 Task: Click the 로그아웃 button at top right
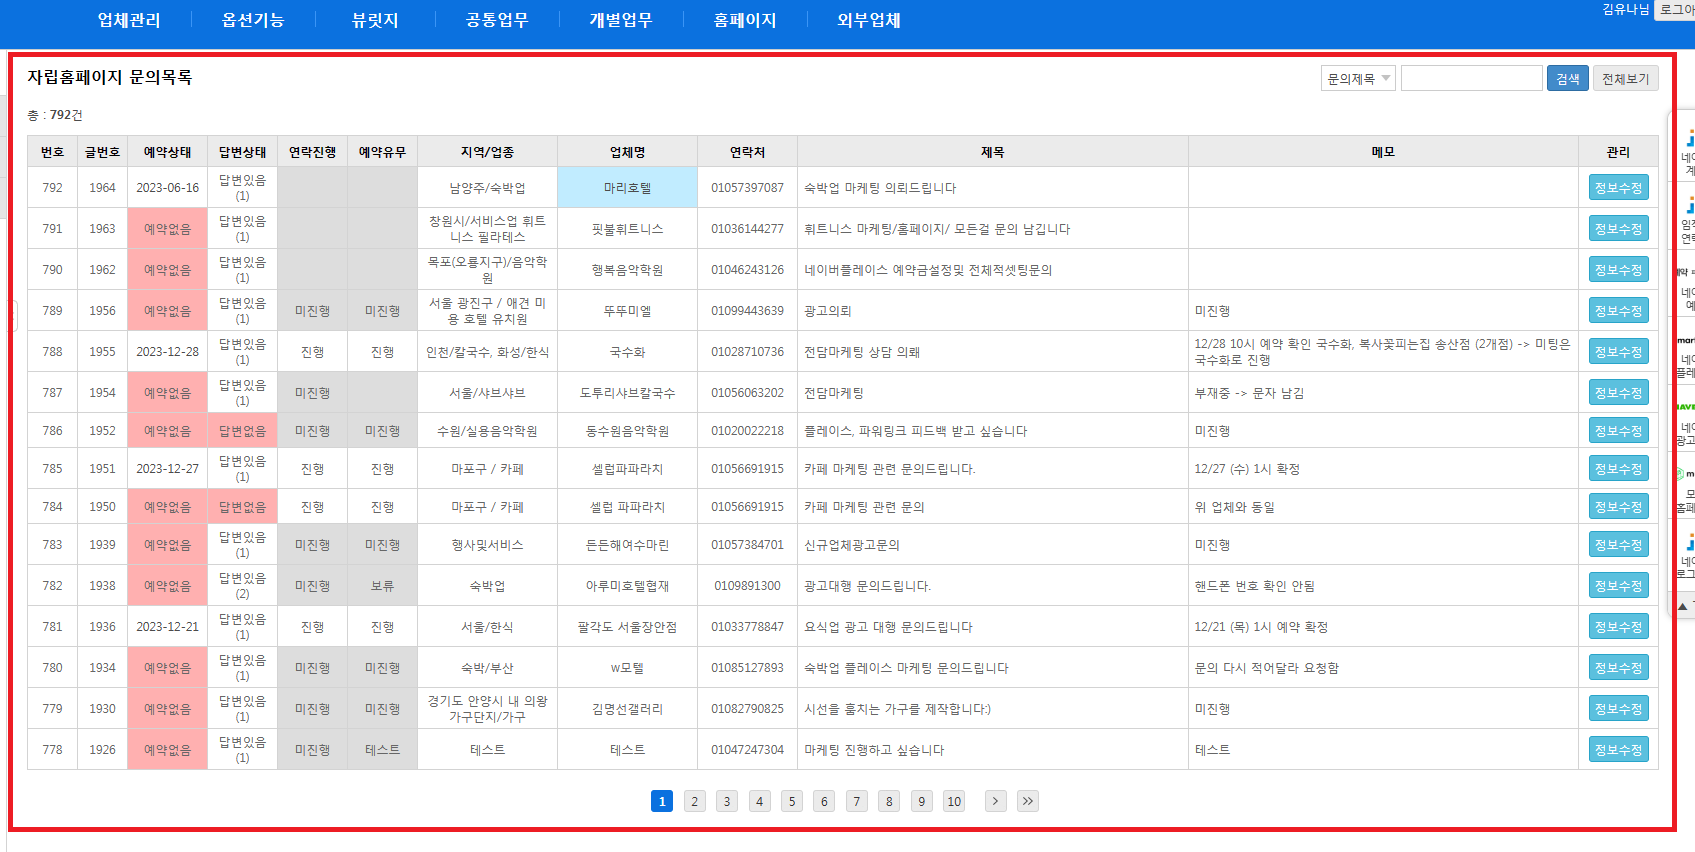point(1676,9)
